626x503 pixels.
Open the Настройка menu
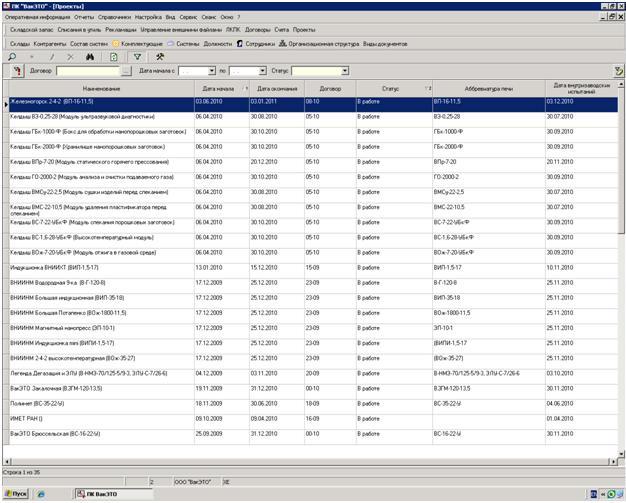tap(148, 17)
